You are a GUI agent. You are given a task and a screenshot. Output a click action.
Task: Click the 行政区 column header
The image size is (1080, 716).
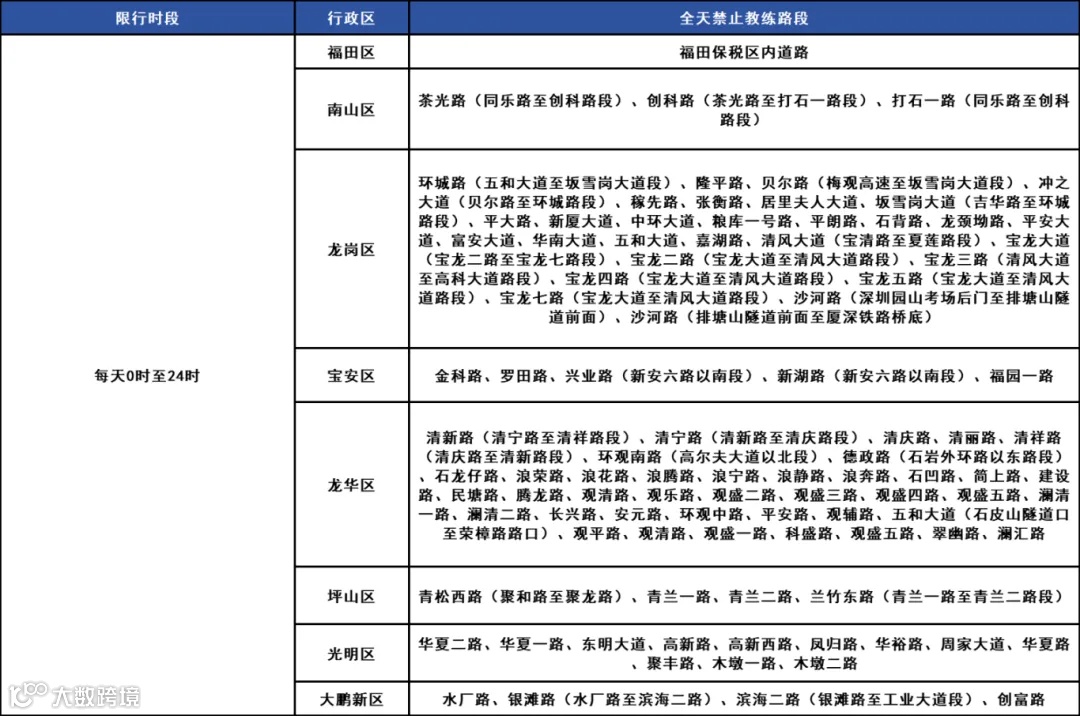point(351,17)
